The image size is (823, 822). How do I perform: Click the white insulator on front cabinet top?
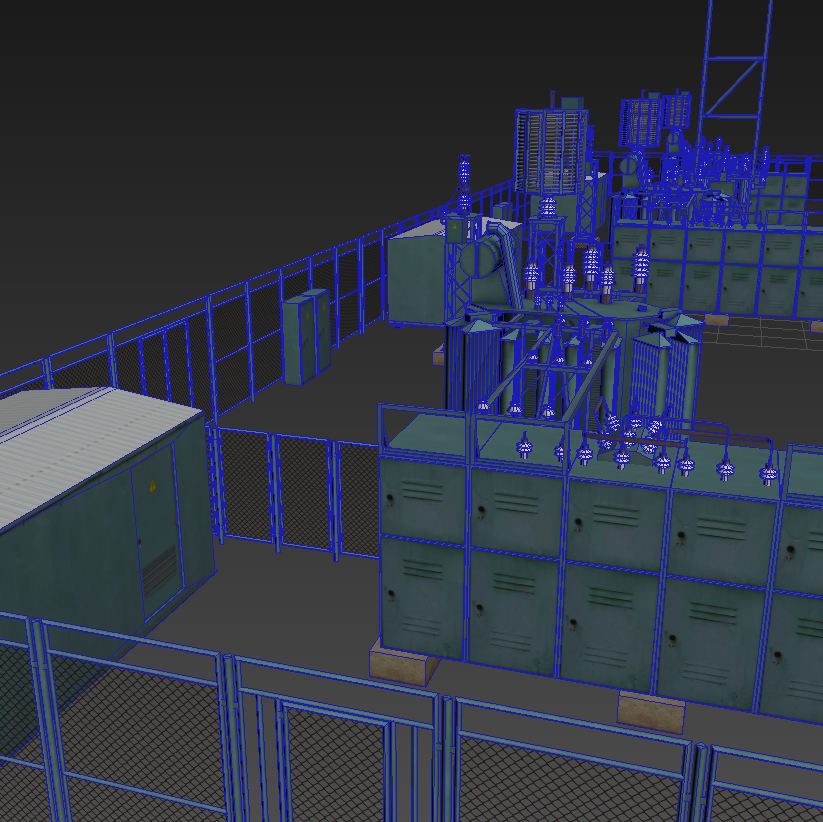(524, 447)
